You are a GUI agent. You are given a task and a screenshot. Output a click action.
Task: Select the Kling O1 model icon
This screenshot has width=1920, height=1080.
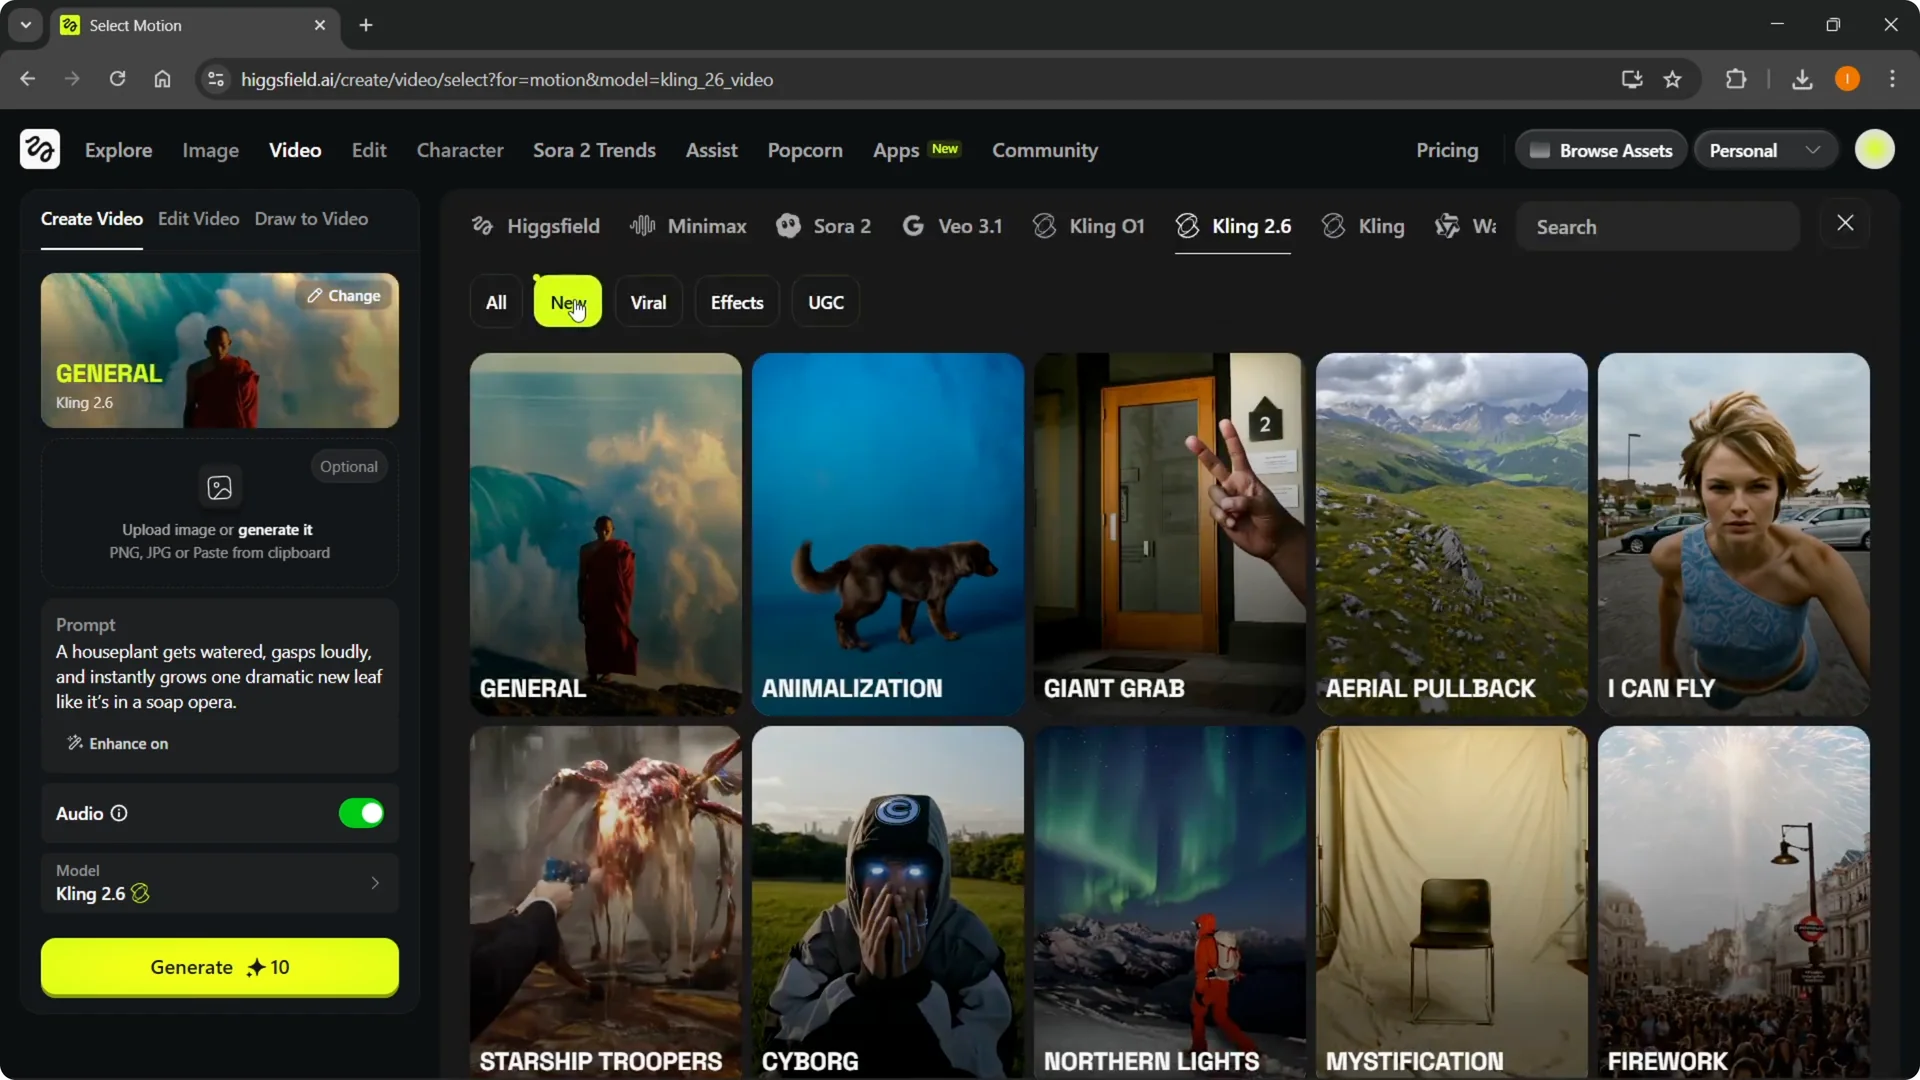click(1044, 226)
